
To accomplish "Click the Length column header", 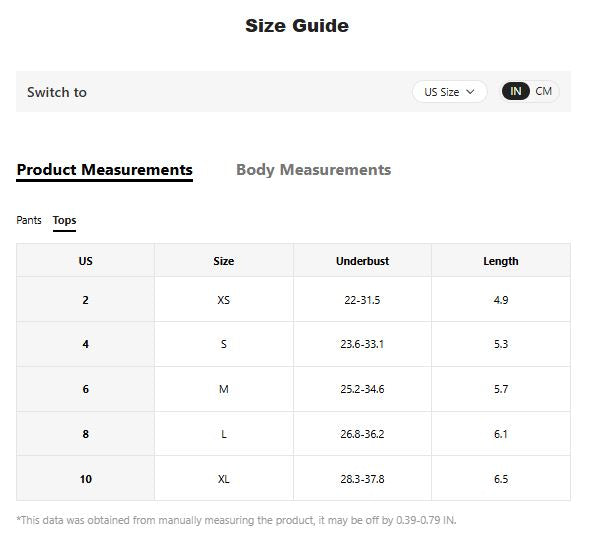I will pos(500,261).
